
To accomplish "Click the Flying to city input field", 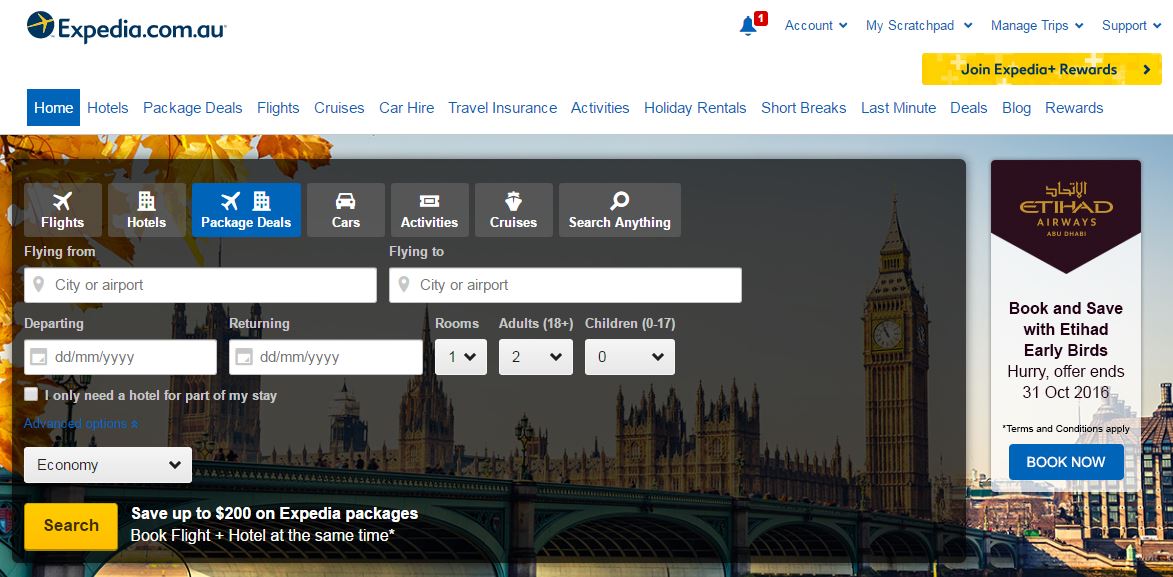I will coord(565,285).
